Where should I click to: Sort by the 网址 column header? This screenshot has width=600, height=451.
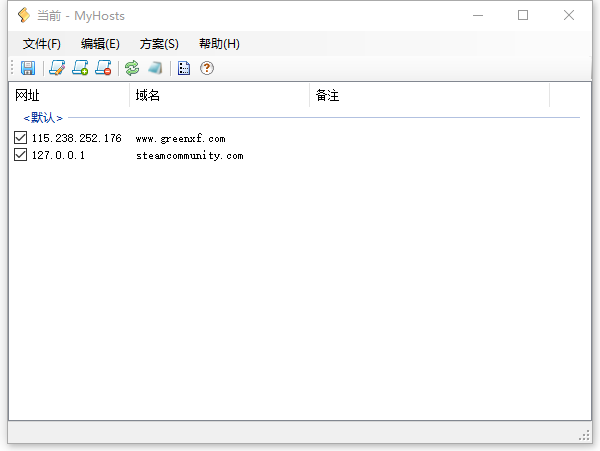coord(69,95)
